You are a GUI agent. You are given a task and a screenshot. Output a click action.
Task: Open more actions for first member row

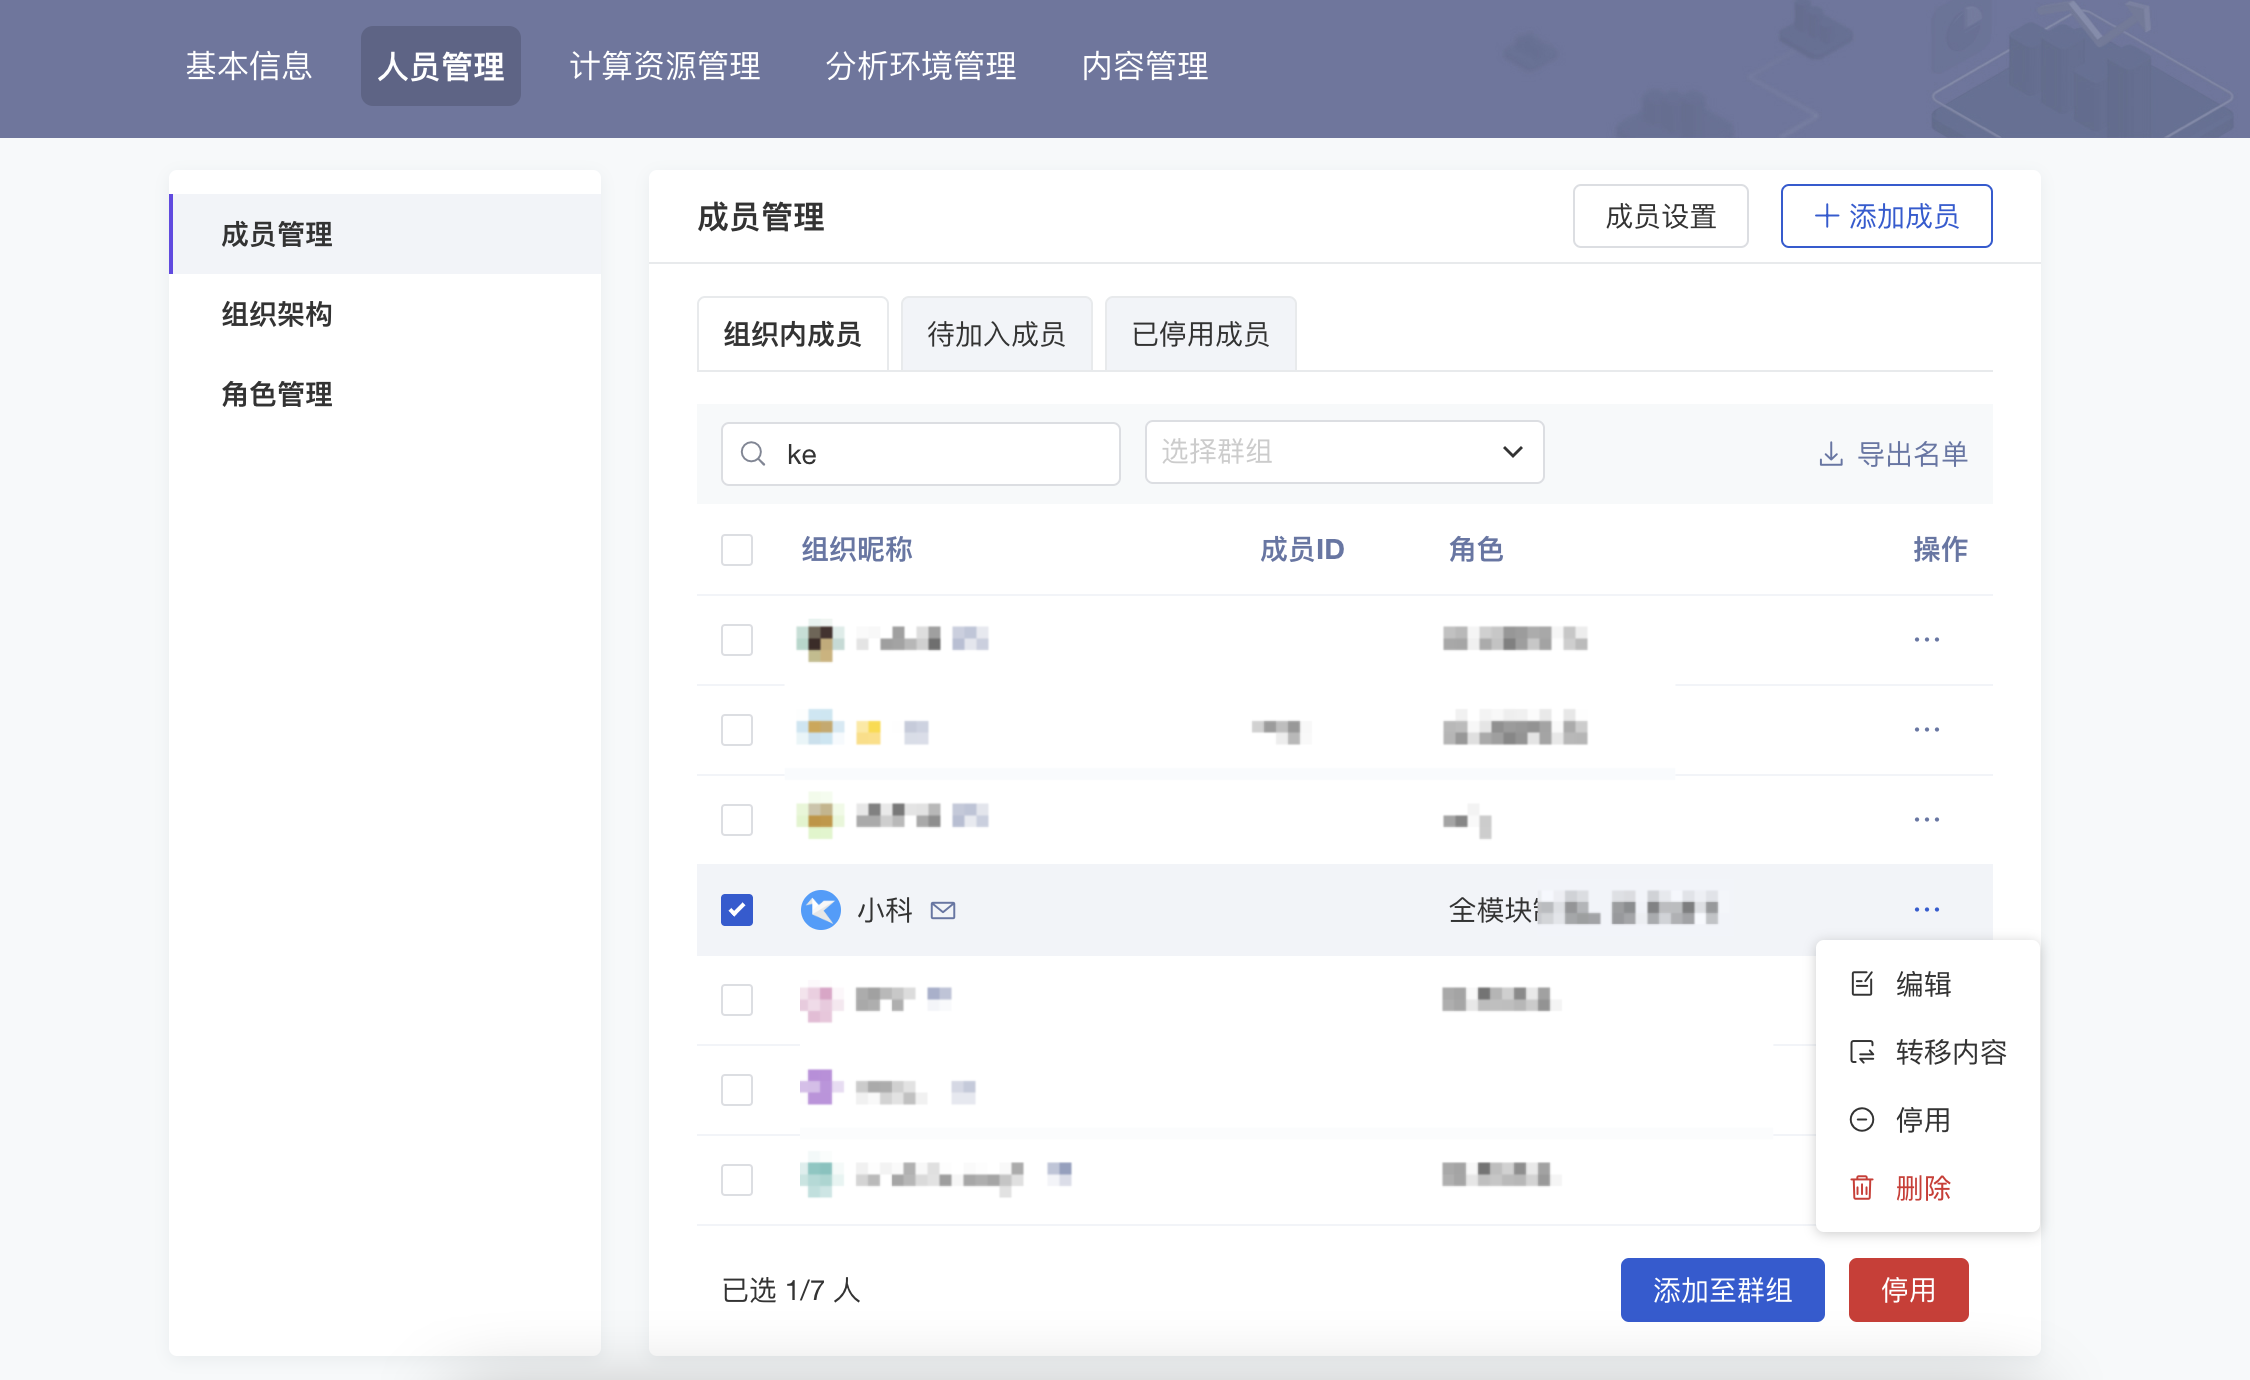point(1926,640)
